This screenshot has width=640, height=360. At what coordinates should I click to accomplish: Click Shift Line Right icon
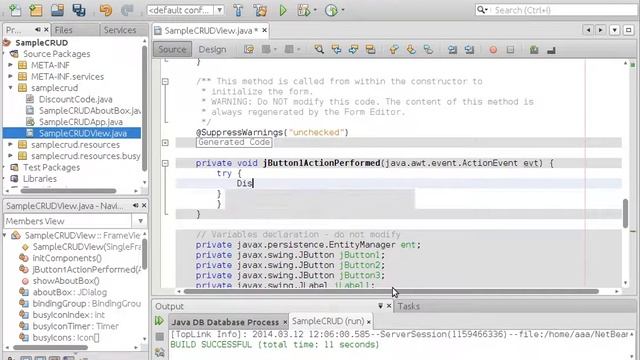click(469, 49)
